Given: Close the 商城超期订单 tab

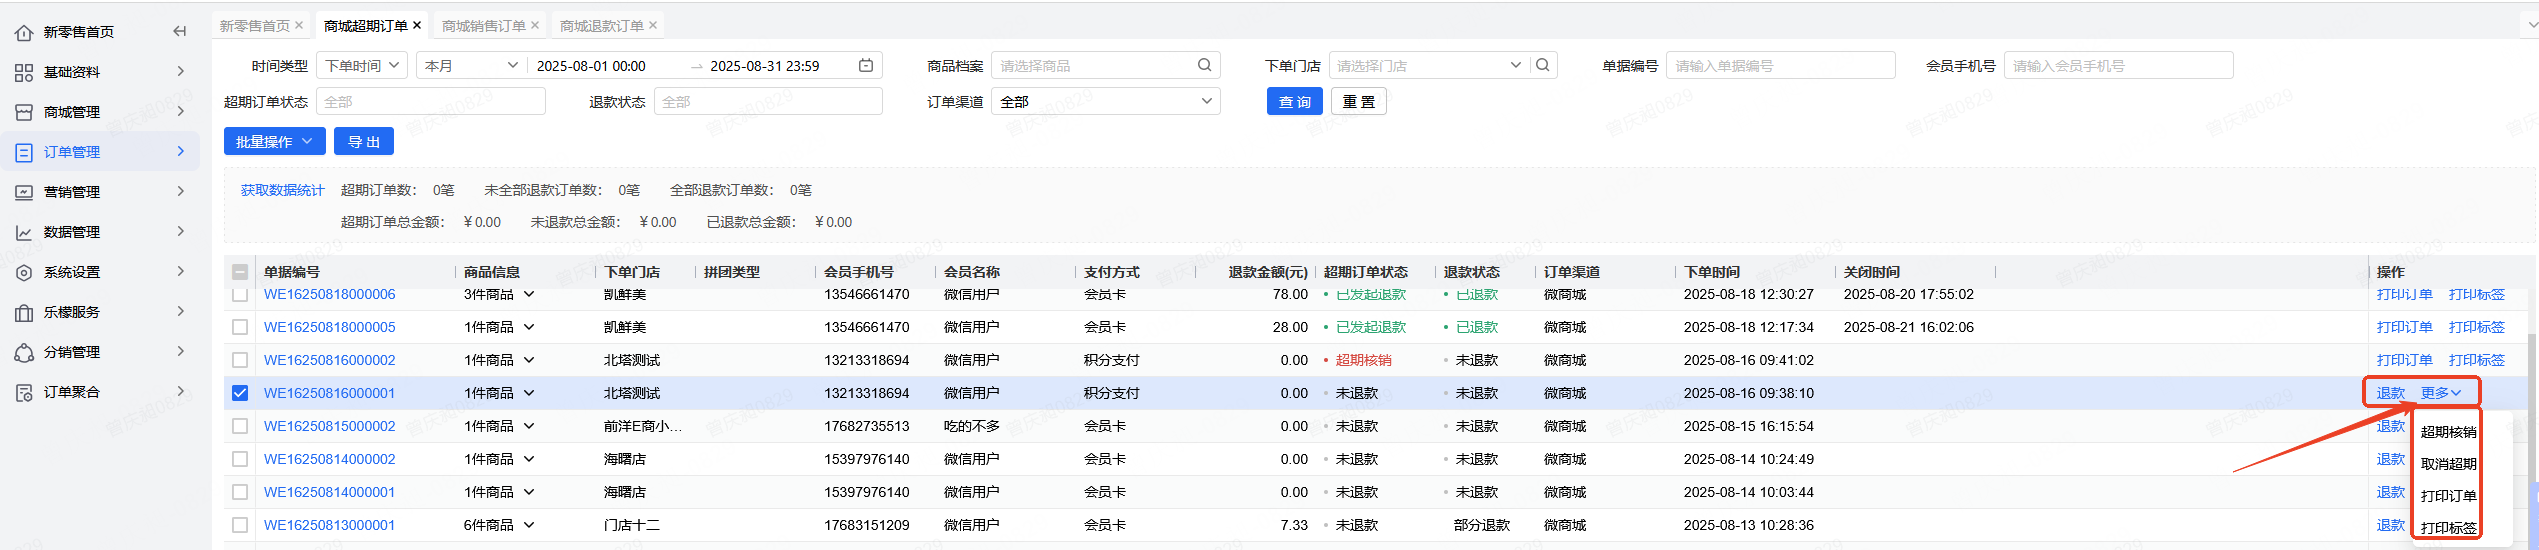Looking at the screenshot, I should point(417,25).
